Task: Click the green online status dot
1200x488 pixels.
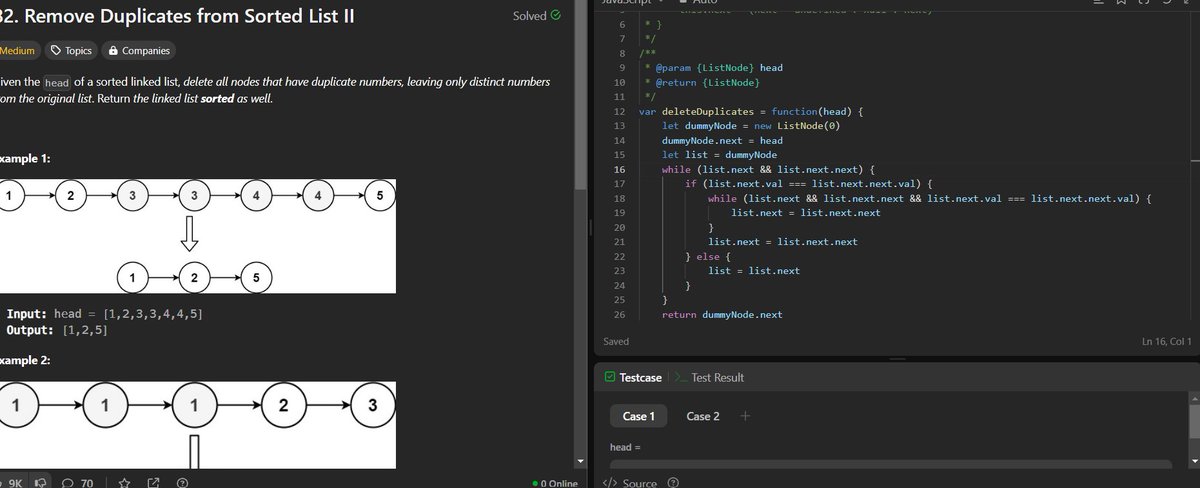Action: click(x=536, y=484)
